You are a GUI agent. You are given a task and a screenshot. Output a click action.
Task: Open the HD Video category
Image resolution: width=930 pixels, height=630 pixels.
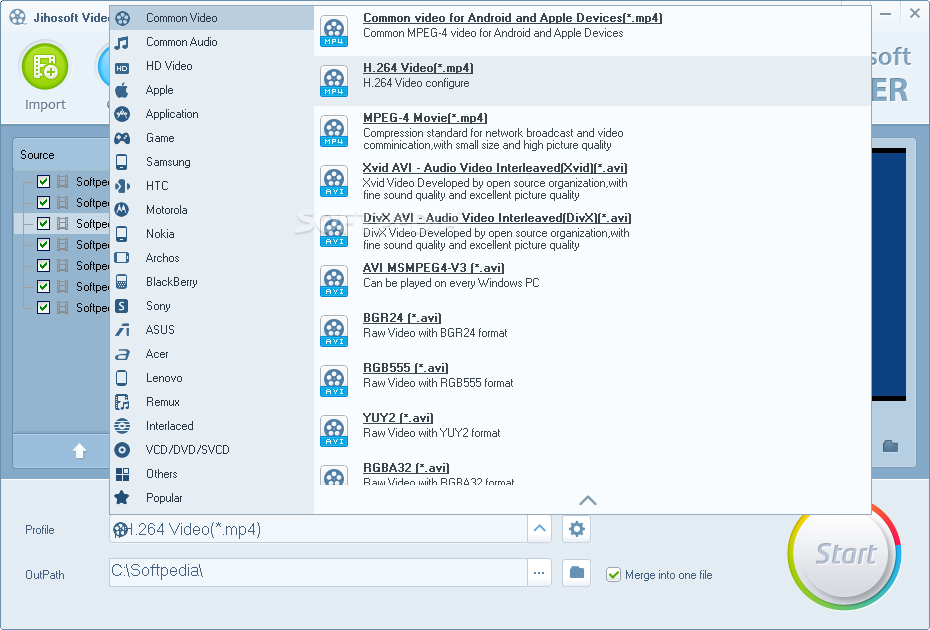click(212, 66)
